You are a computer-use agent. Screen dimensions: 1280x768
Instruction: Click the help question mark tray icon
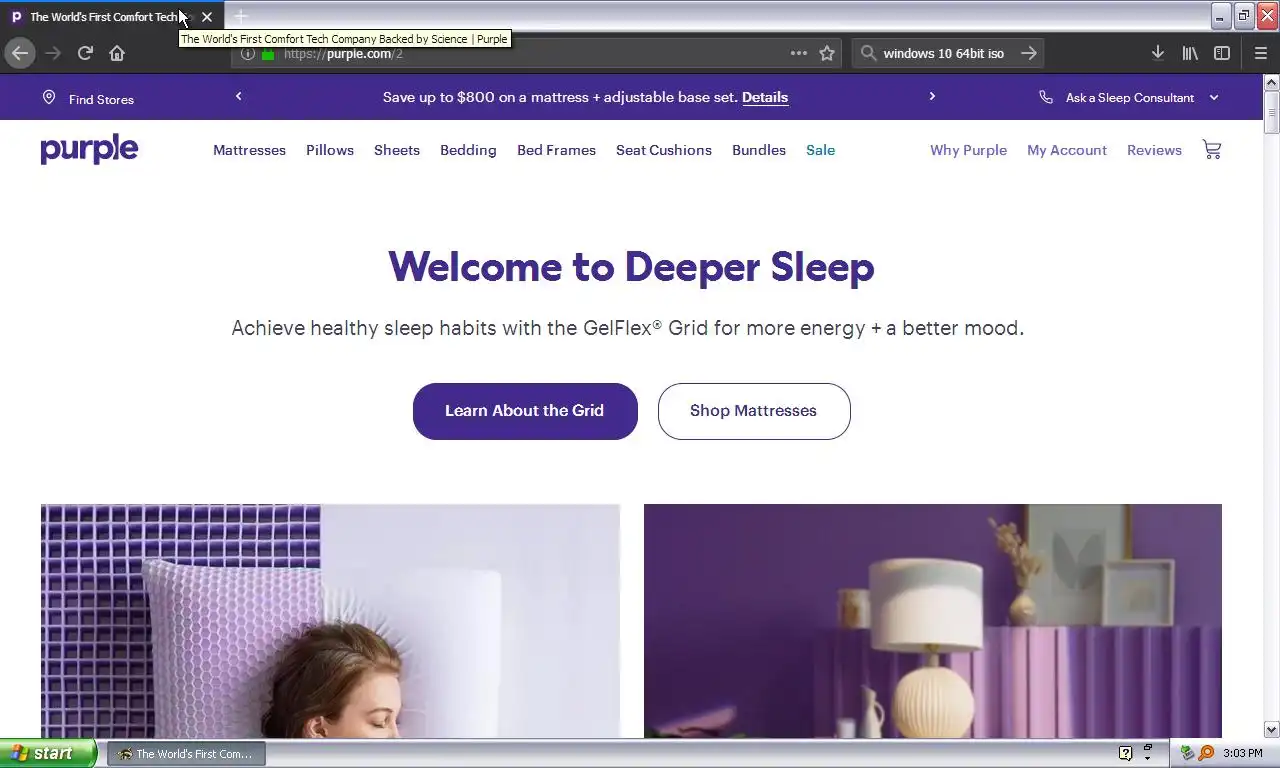1125,753
